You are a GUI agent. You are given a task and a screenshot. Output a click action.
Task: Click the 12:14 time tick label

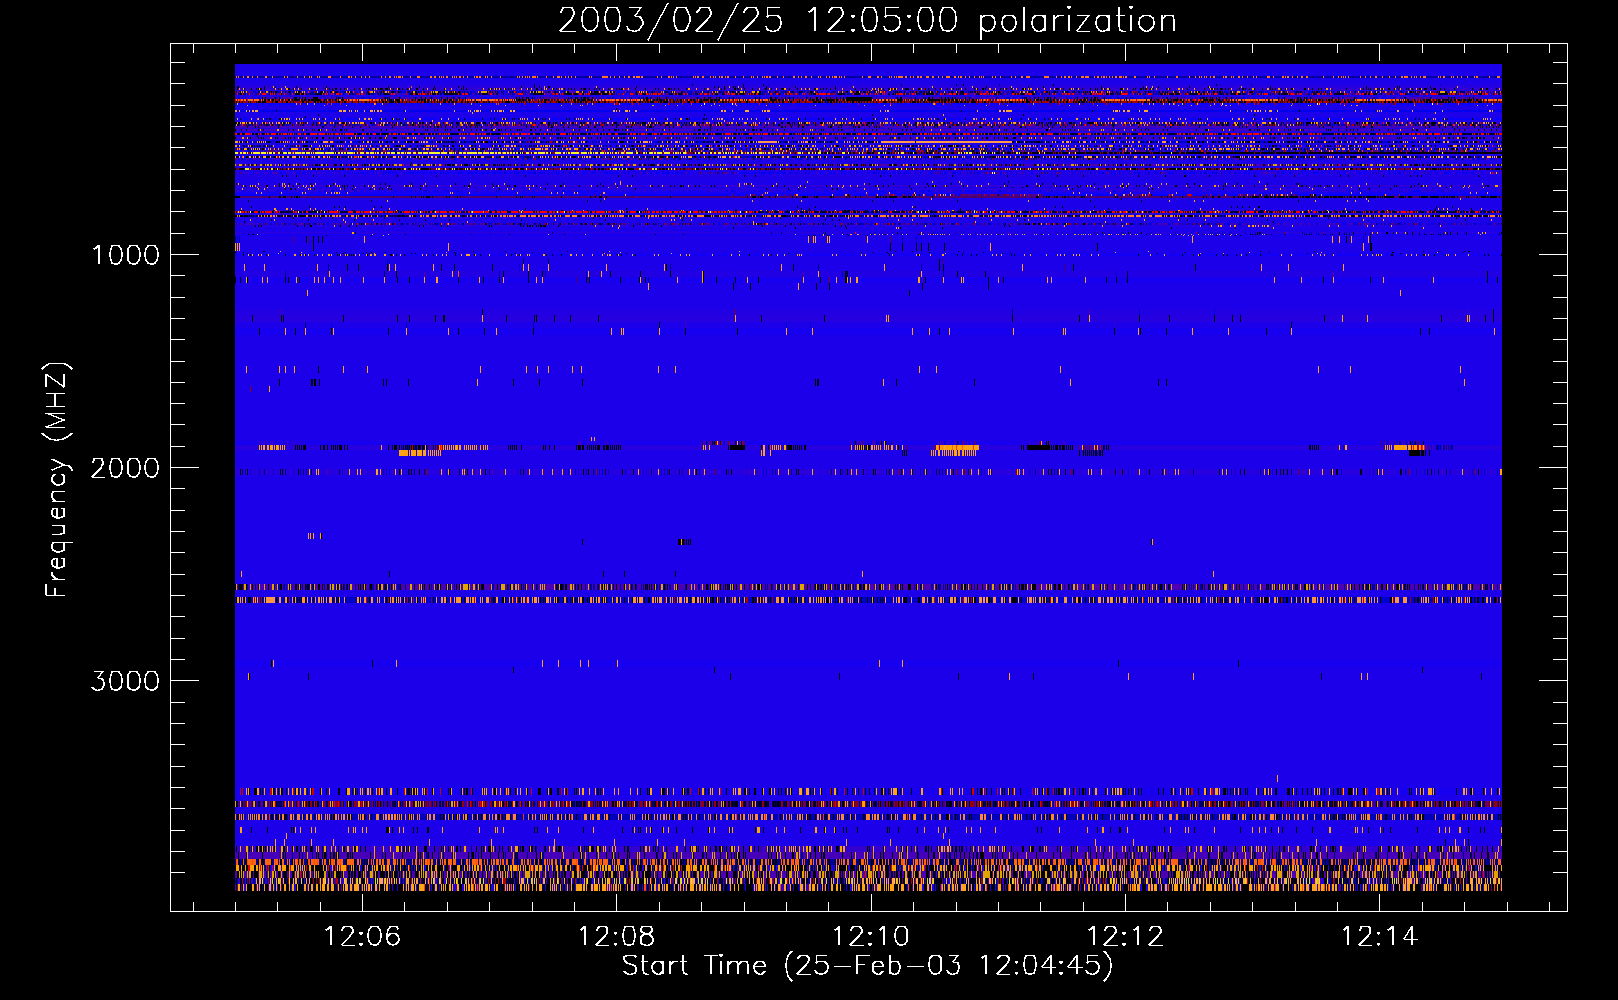(1379, 936)
